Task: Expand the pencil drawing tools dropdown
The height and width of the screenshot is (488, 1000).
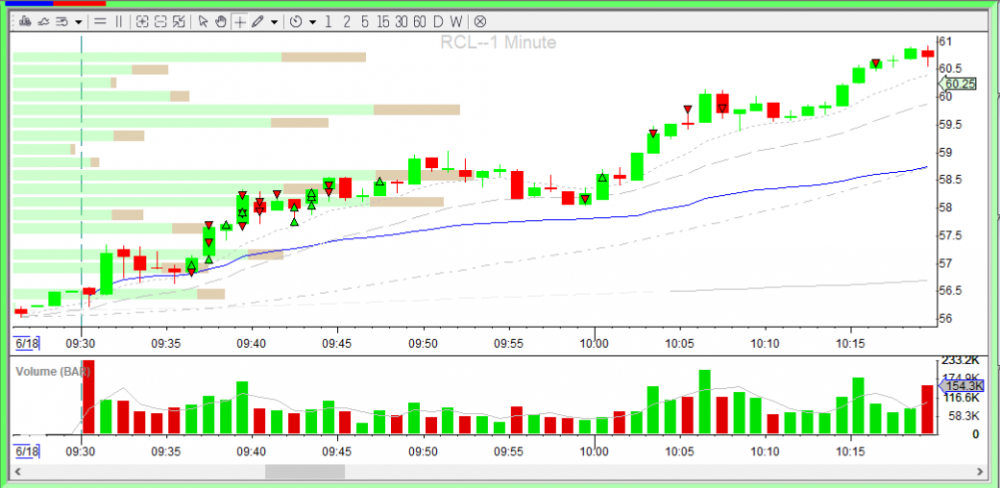Action: pyautogui.click(x=273, y=21)
